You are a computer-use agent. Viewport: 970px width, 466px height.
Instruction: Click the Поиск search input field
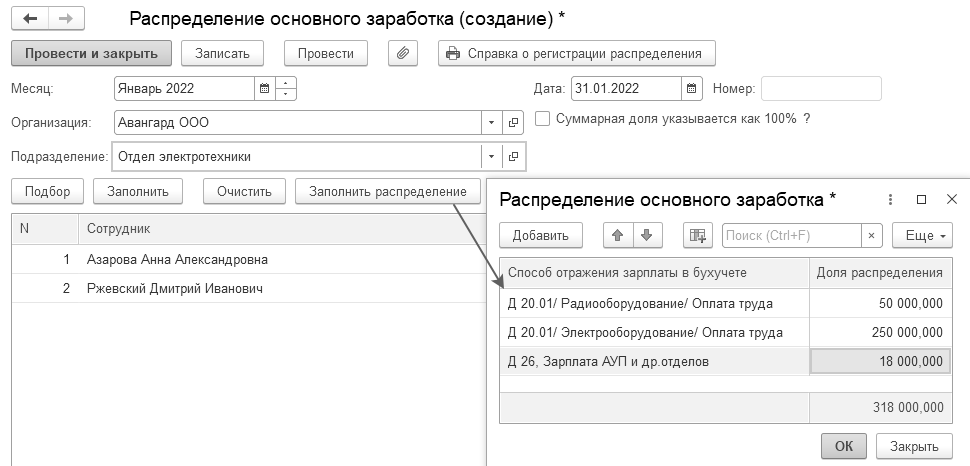[x=790, y=235]
